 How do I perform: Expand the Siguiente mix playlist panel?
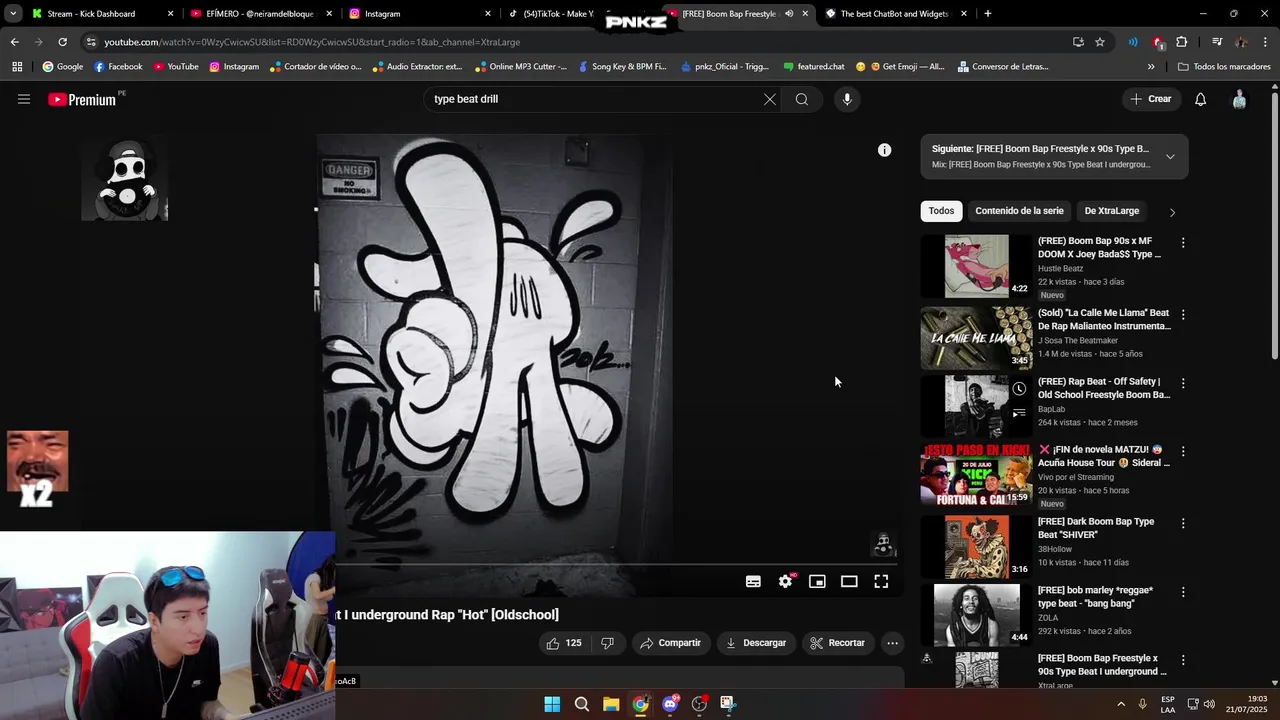click(1170, 157)
